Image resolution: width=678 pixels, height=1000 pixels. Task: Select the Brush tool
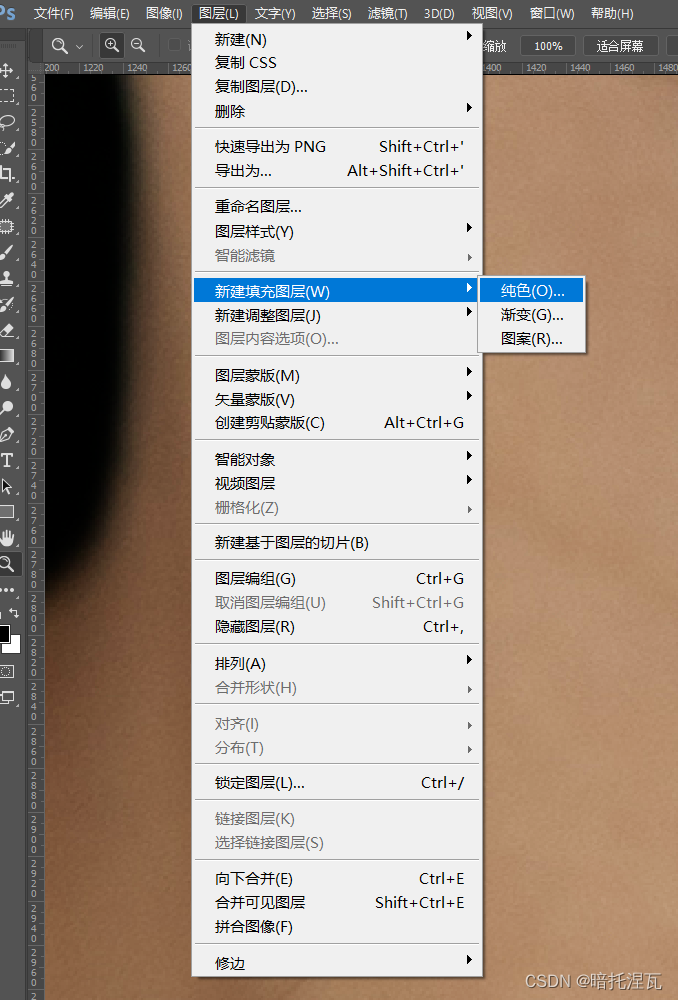tap(7, 253)
